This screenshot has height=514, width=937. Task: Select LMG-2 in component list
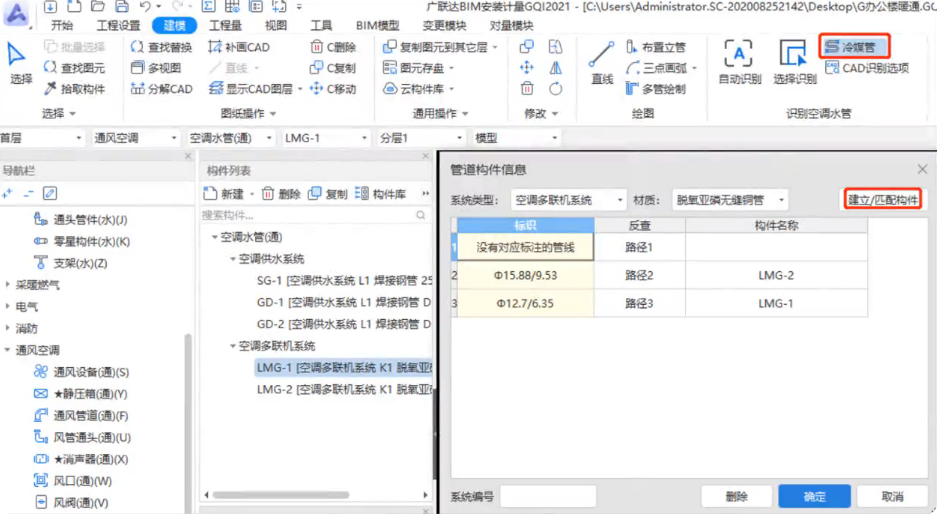(344, 389)
